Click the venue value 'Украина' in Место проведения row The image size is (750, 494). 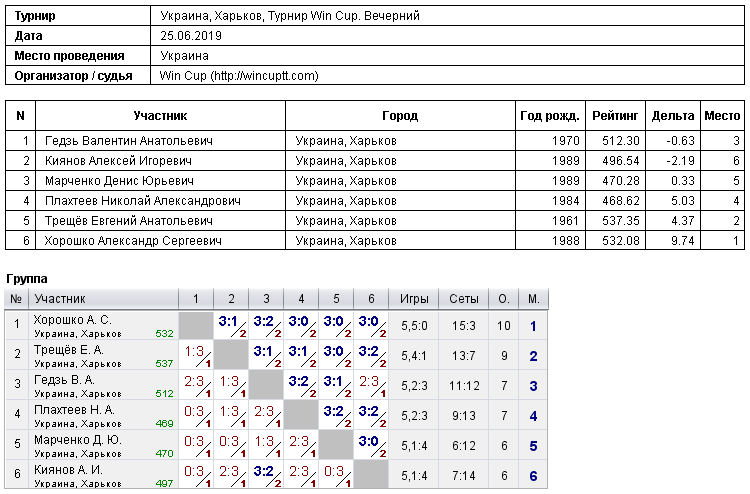point(184,56)
